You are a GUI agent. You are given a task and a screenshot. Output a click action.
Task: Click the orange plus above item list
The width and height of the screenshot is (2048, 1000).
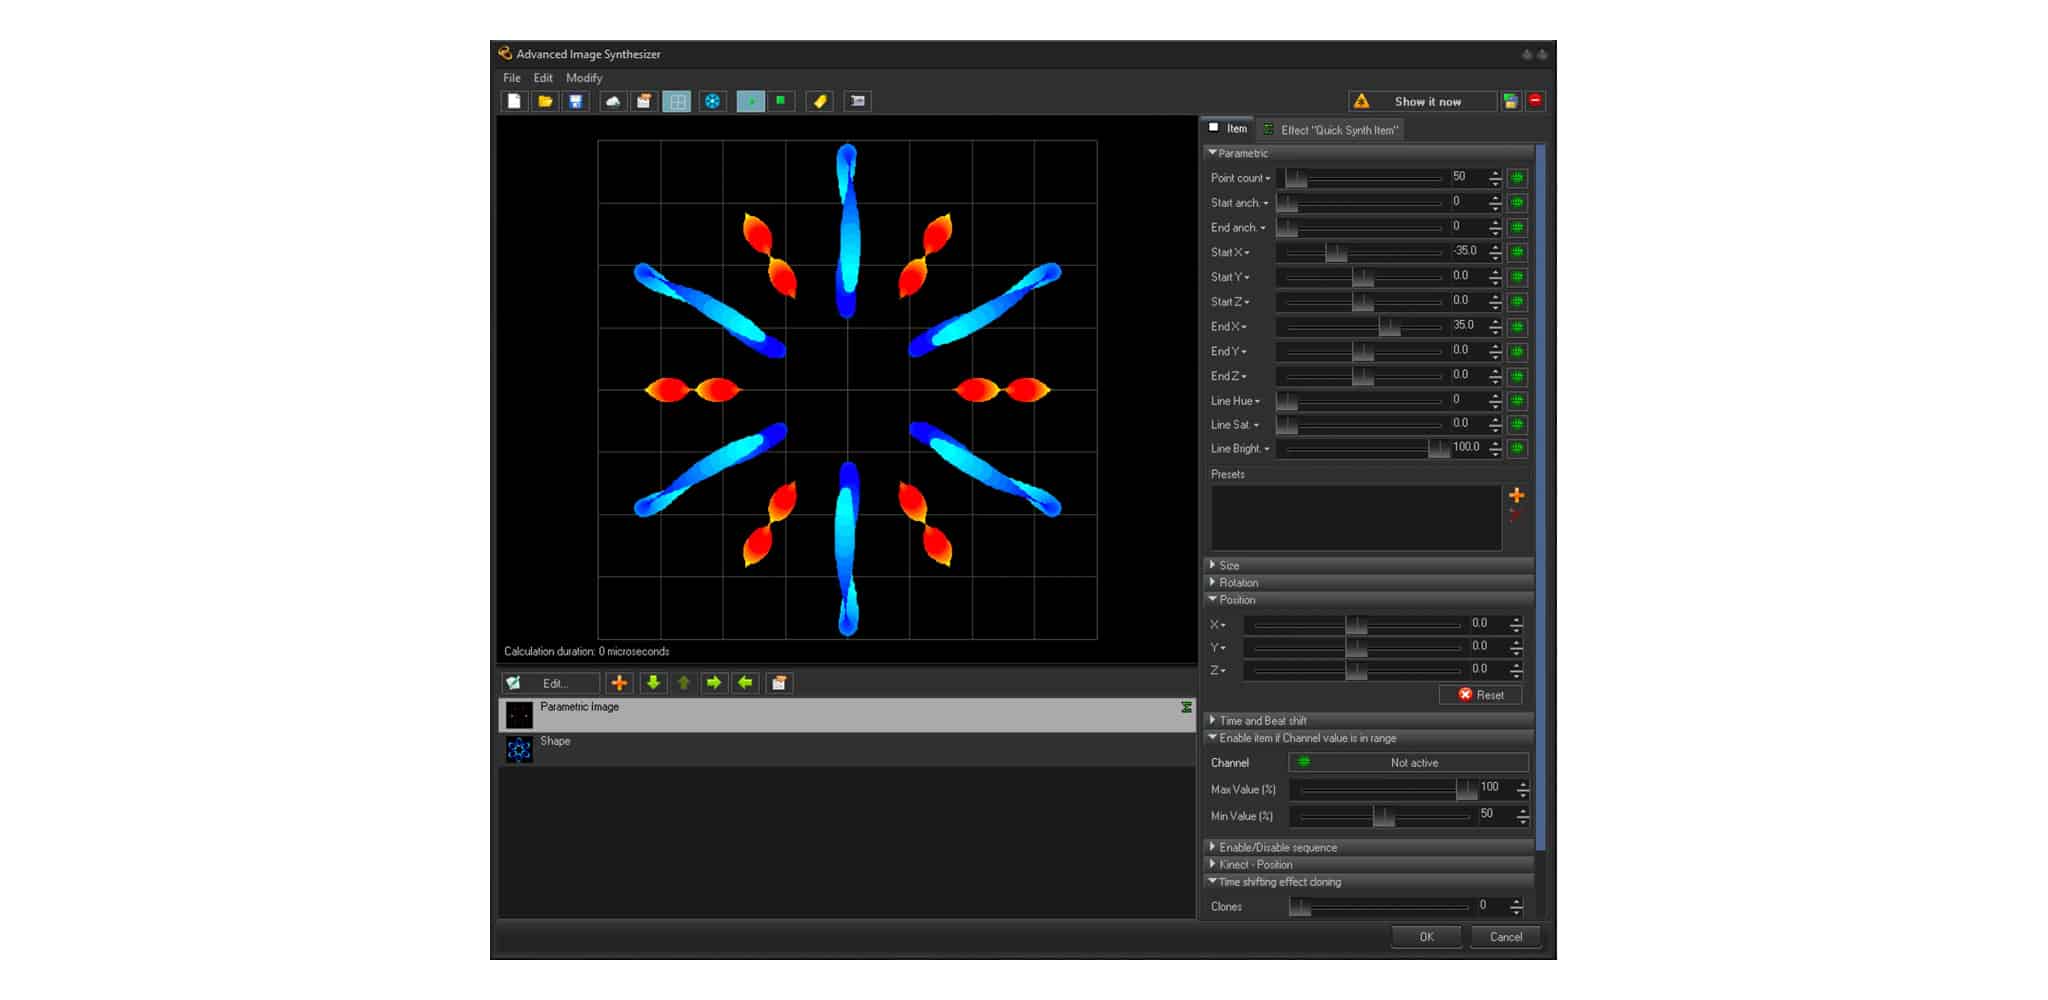pyautogui.click(x=619, y=683)
